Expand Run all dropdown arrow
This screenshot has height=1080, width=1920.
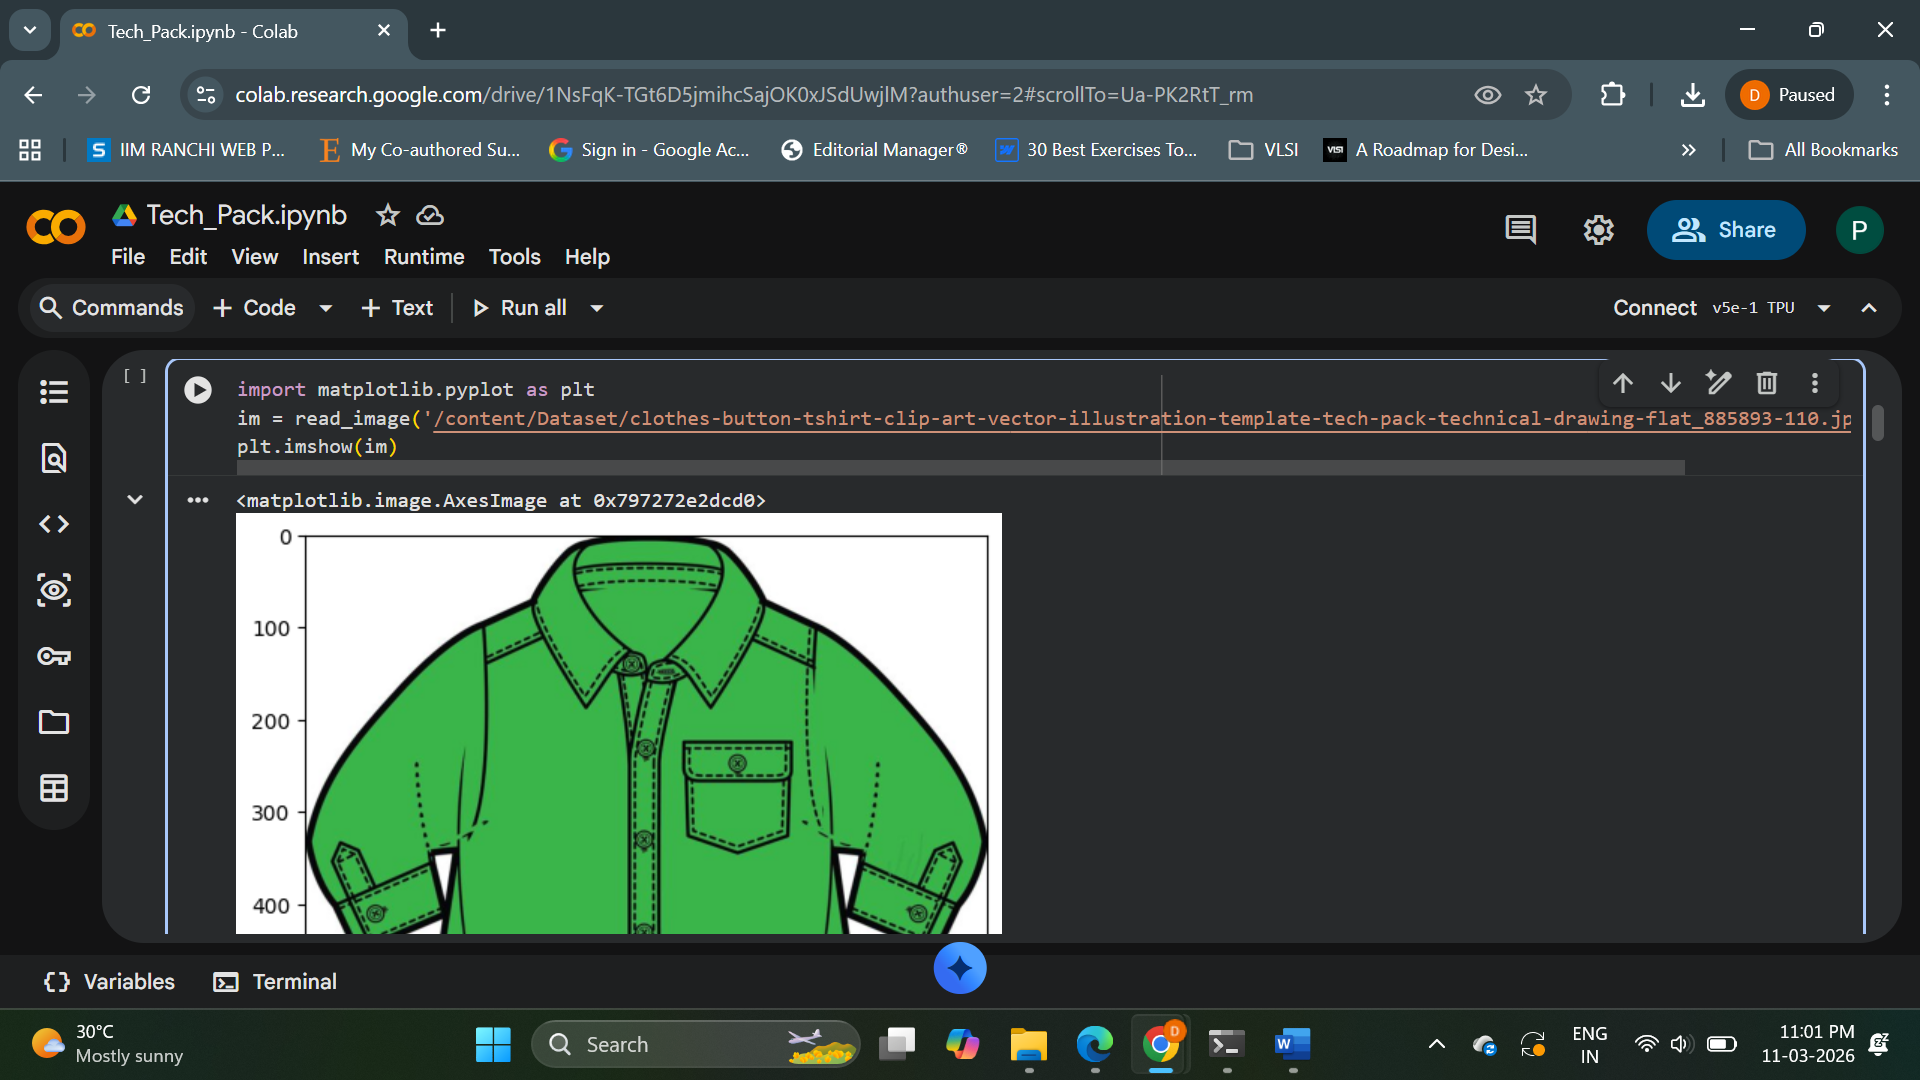point(597,308)
